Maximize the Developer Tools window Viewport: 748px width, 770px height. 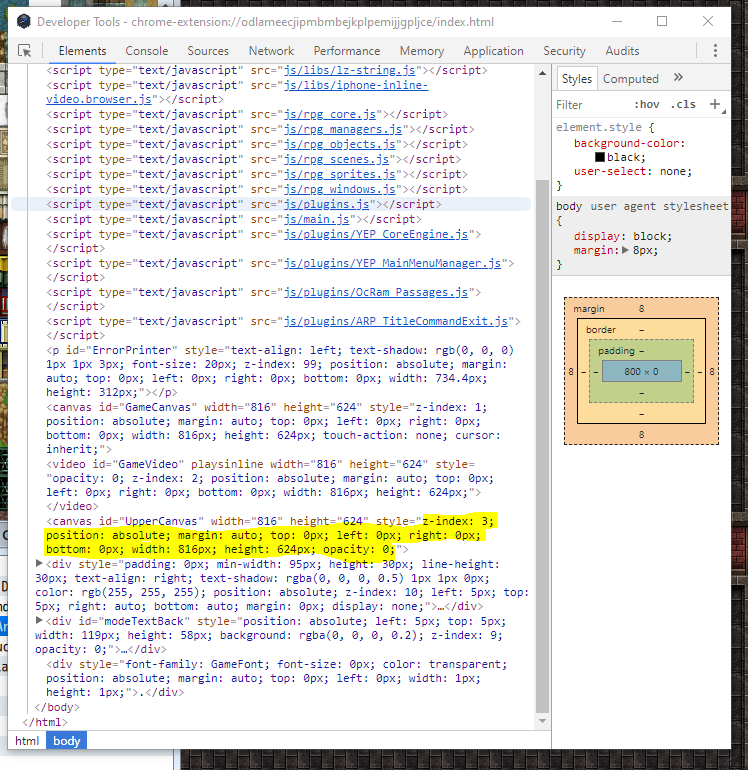(662, 22)
